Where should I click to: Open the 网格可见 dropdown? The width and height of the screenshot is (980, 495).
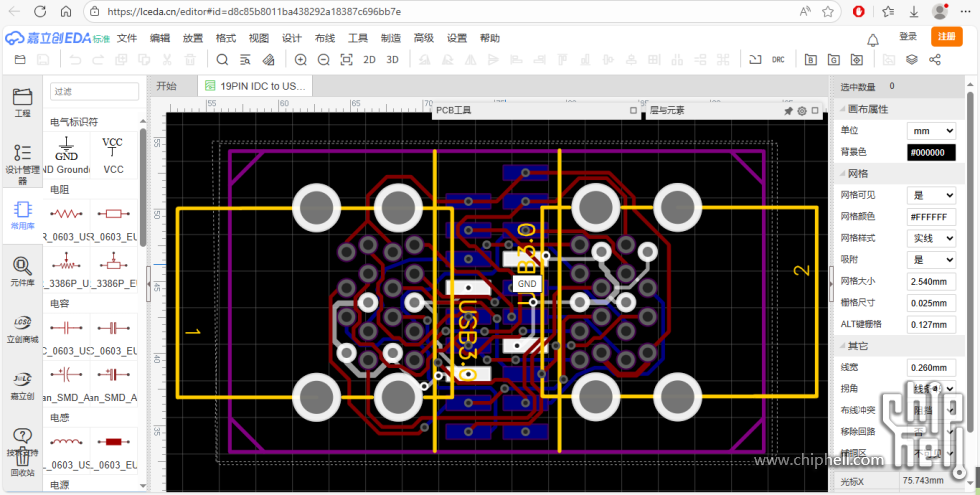point(931,195)
